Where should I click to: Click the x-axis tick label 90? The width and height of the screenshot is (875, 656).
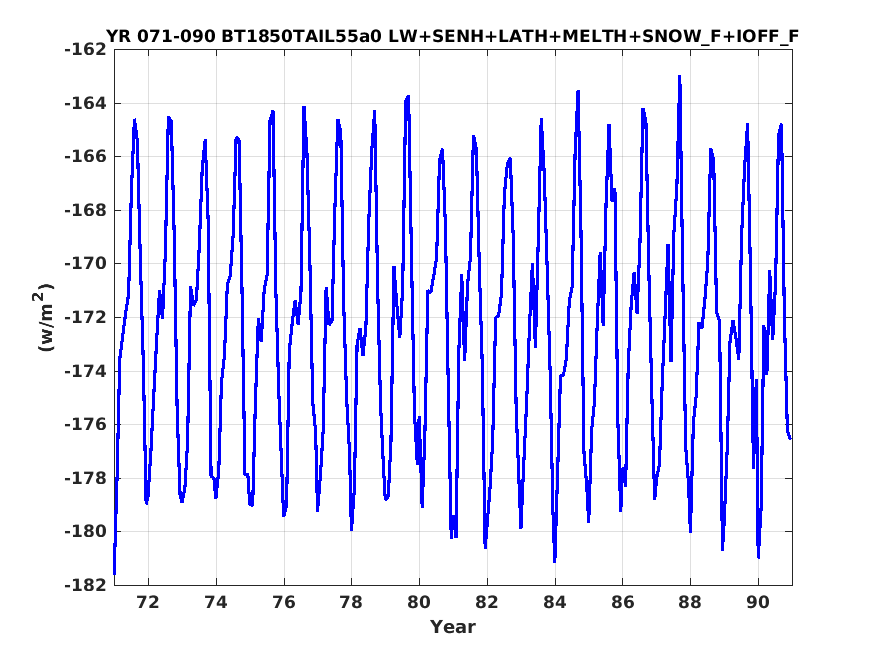coord(758,602)
